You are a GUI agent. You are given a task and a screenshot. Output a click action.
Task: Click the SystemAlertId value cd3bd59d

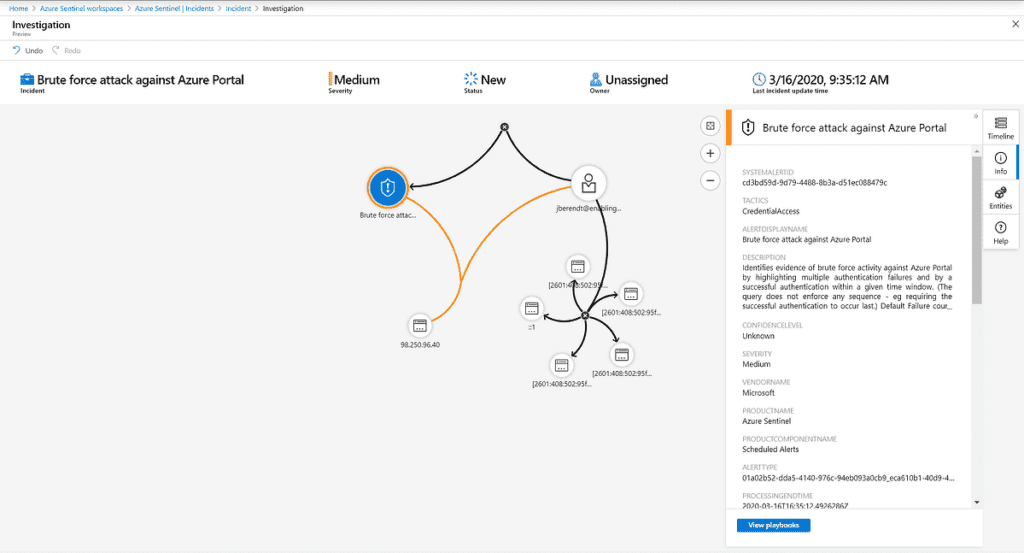tap(814, 183)
